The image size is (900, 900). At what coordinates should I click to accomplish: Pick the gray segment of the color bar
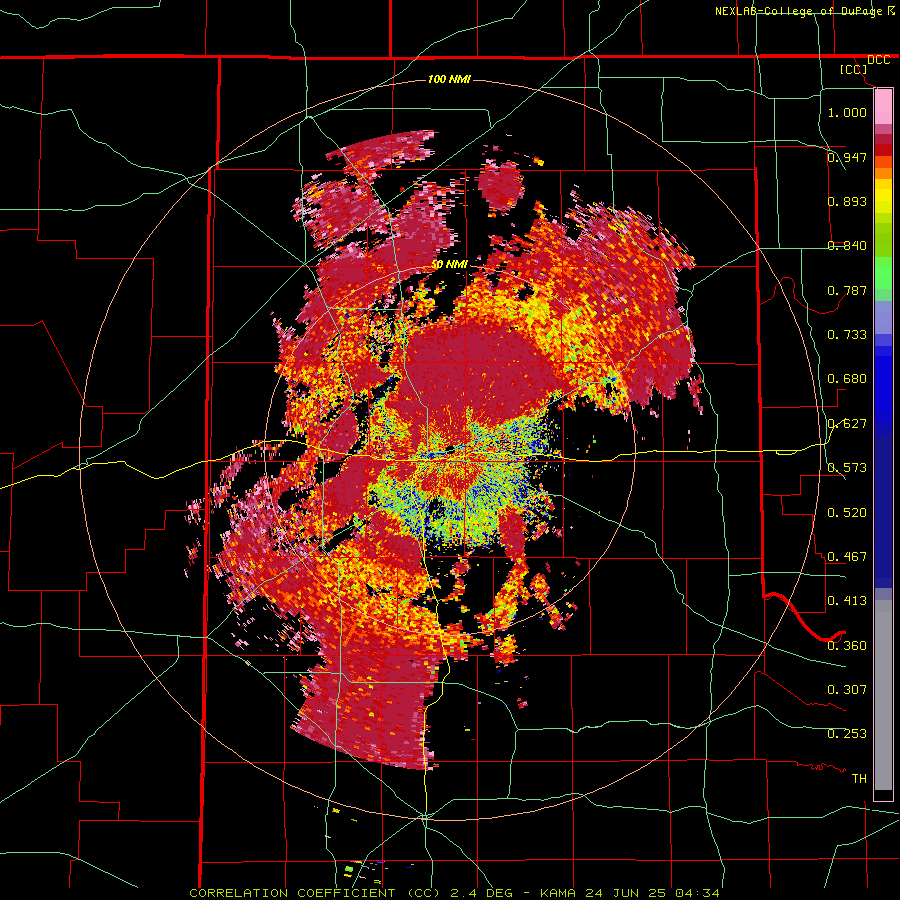click(x=883, y=695)
